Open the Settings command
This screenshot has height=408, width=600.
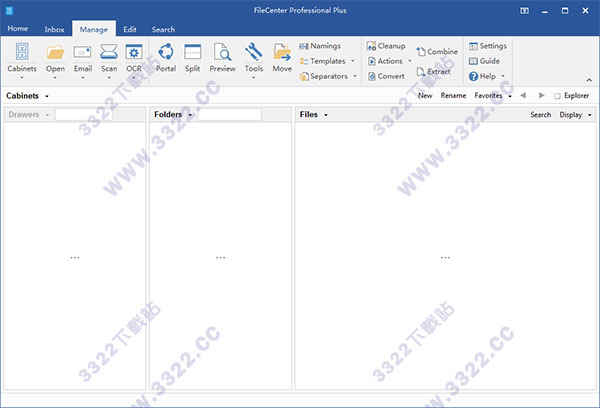pos(488,46)
